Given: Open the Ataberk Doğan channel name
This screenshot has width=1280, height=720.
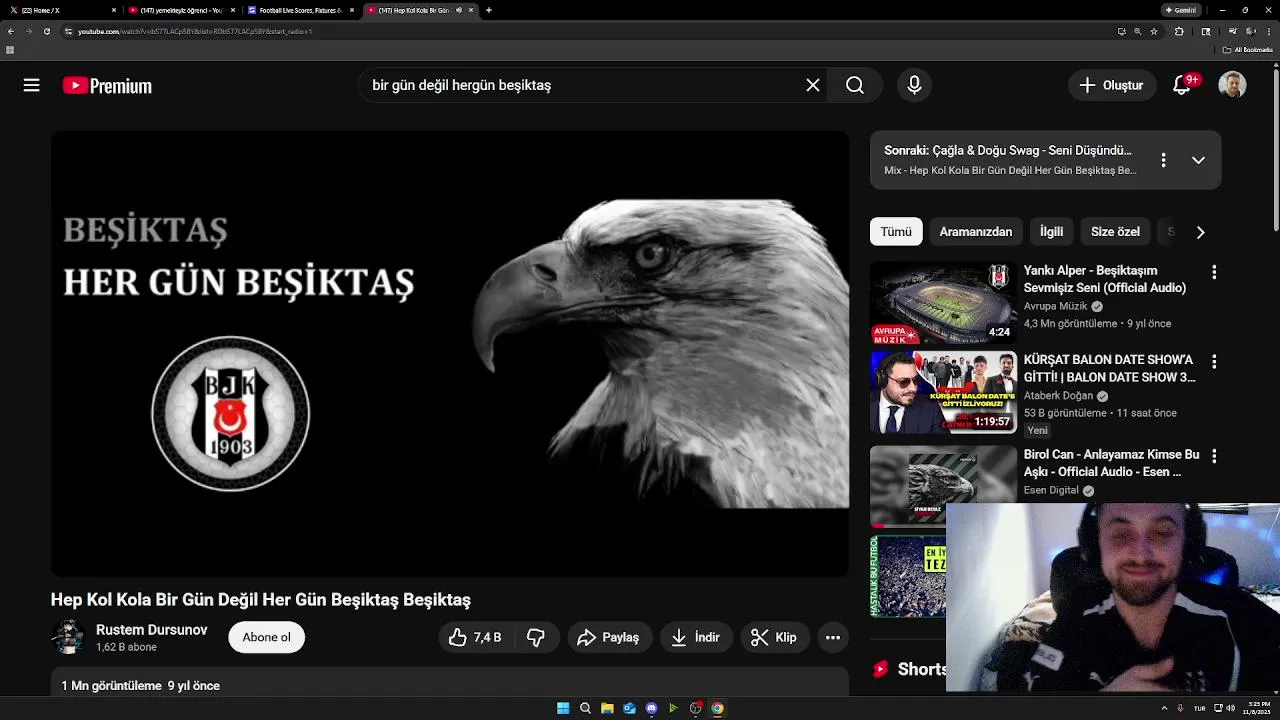Looking at the screenshot, I should tap(1058, 395).
